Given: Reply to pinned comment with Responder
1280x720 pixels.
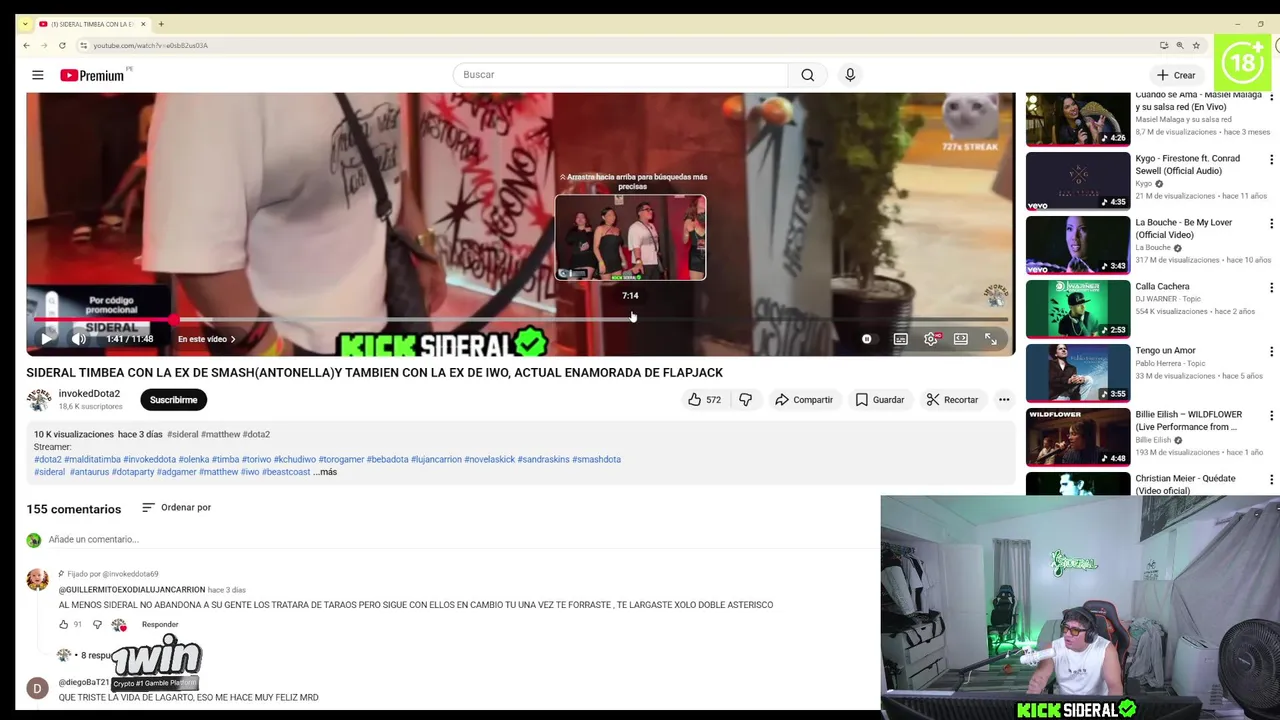Looking at the screenshot, I should [x=160, y=625].
